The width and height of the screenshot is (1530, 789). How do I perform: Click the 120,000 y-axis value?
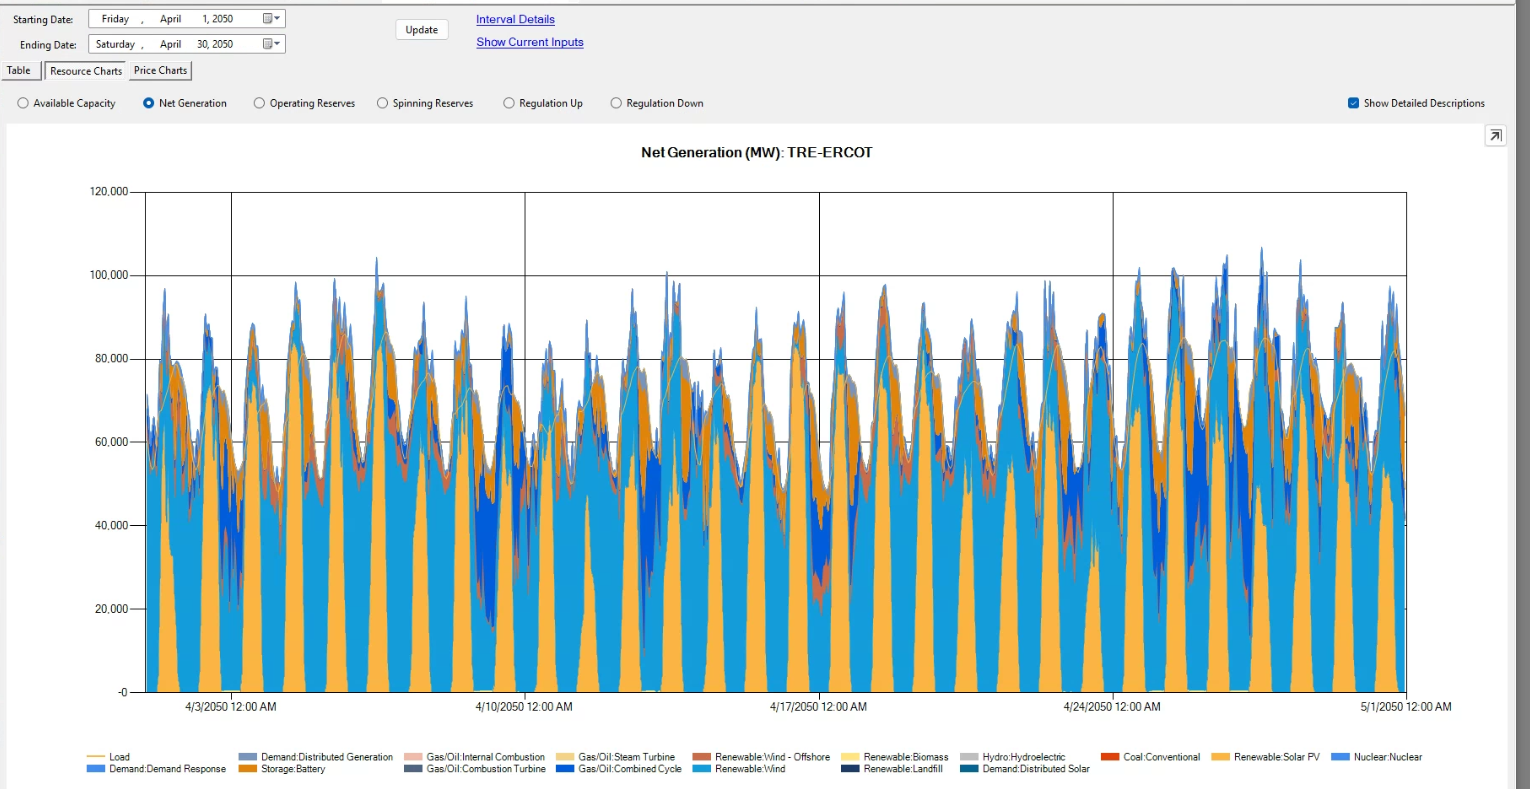[109, 191]
